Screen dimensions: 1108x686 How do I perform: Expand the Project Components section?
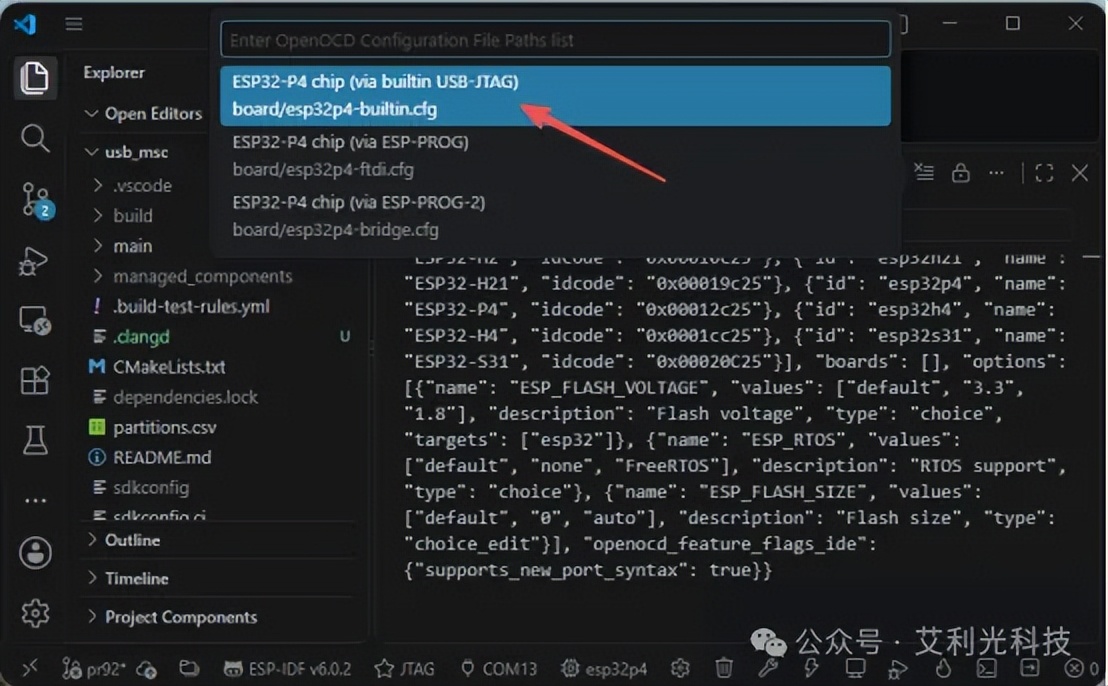[x=172, y=617]
